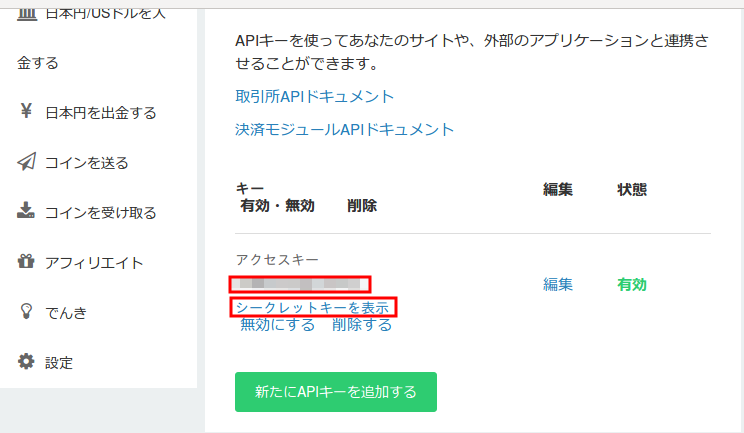Show secret key via シークレットキーを表示

pyautogui.click(x=312, y=307)
